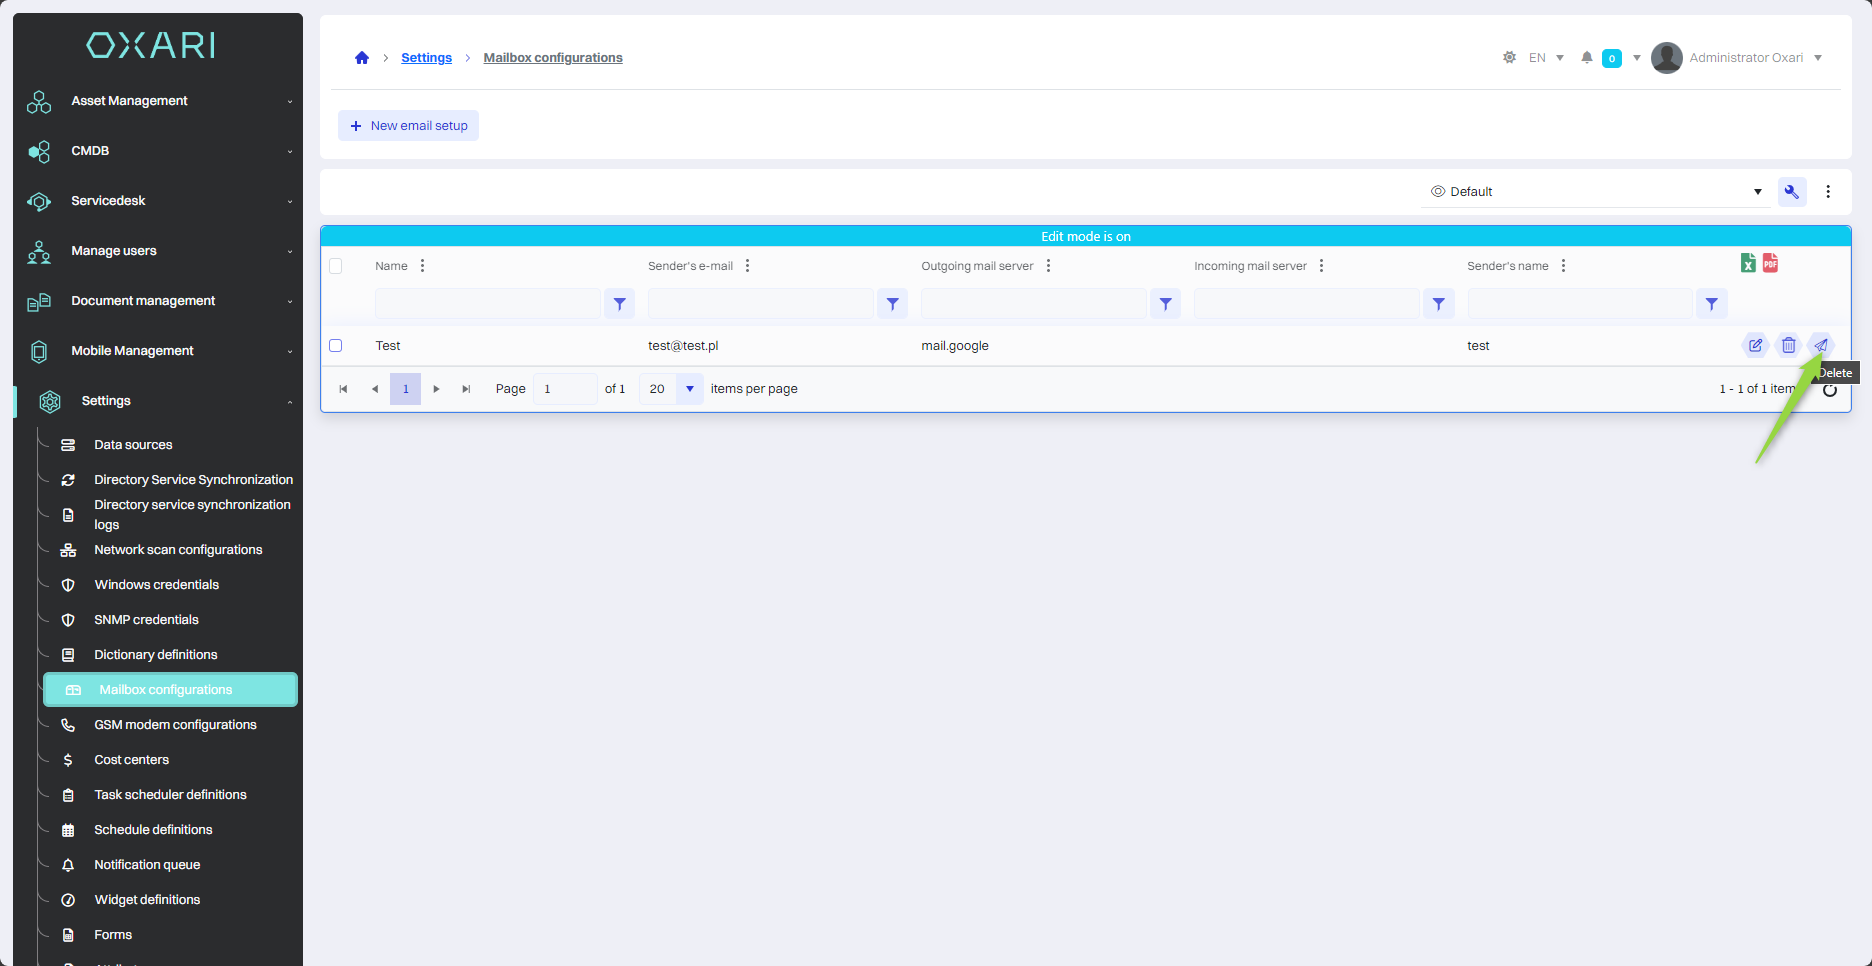Follow the Settings breadcrumb link

coord(426,58)
